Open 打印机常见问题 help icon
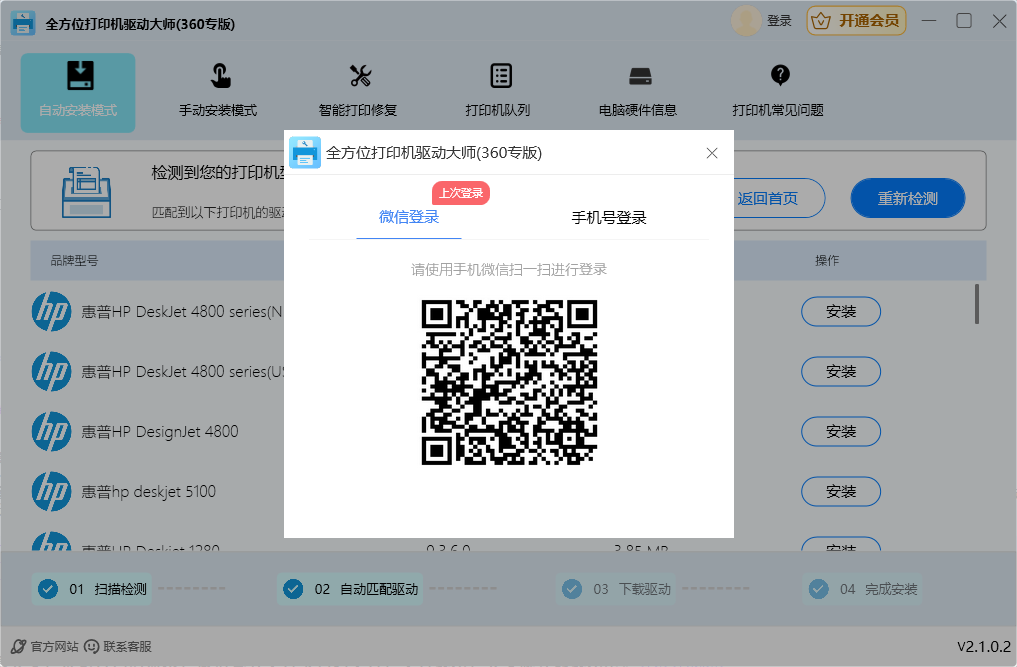This screenshot has height=667, width=1017. click(x=779, y=77)
